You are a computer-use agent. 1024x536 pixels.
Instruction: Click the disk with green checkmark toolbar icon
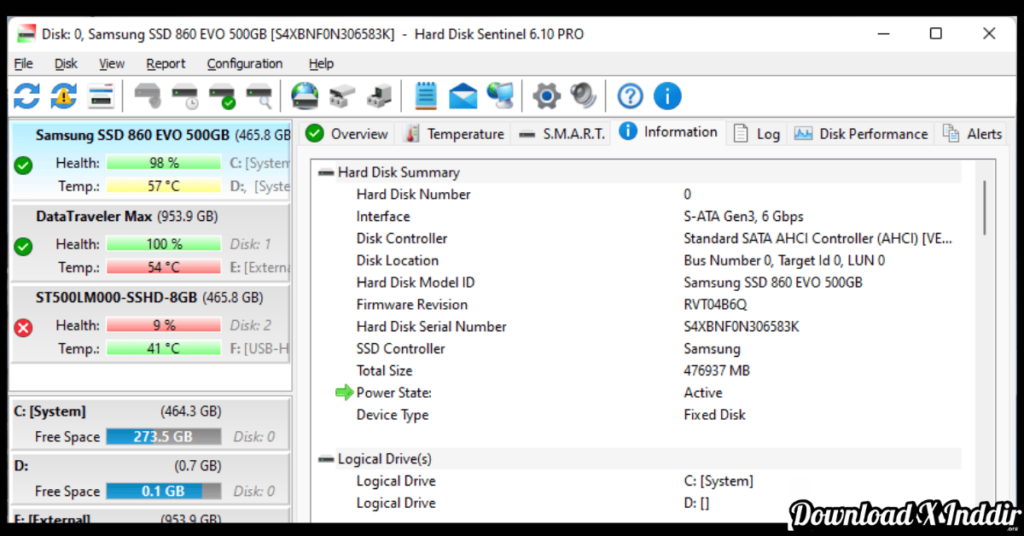click(x=222, y=97)
